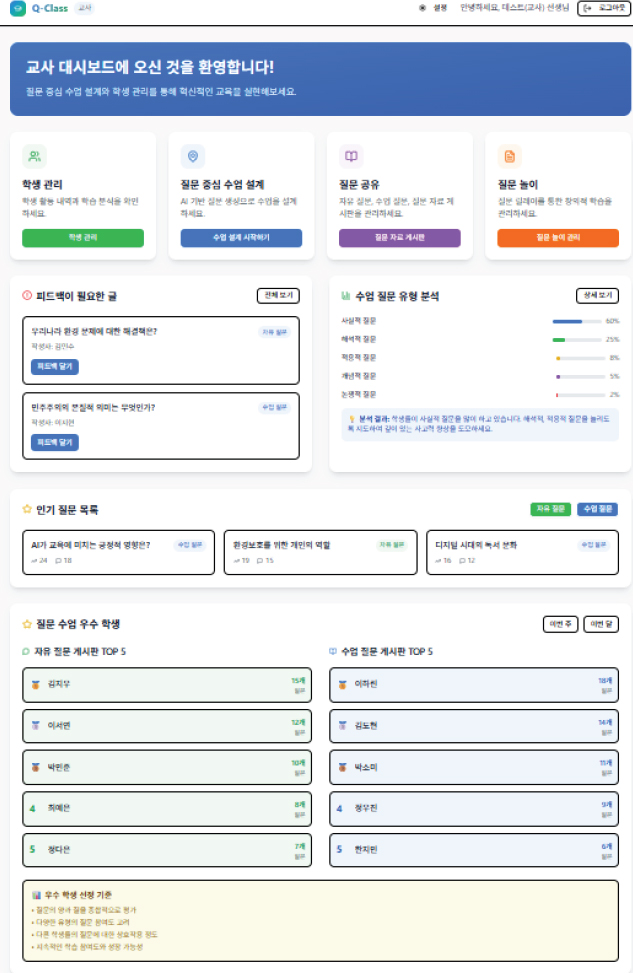The image size is (633, 973).
Task: Toggle the 수업 질문 filter
Action: click(598, 509)
